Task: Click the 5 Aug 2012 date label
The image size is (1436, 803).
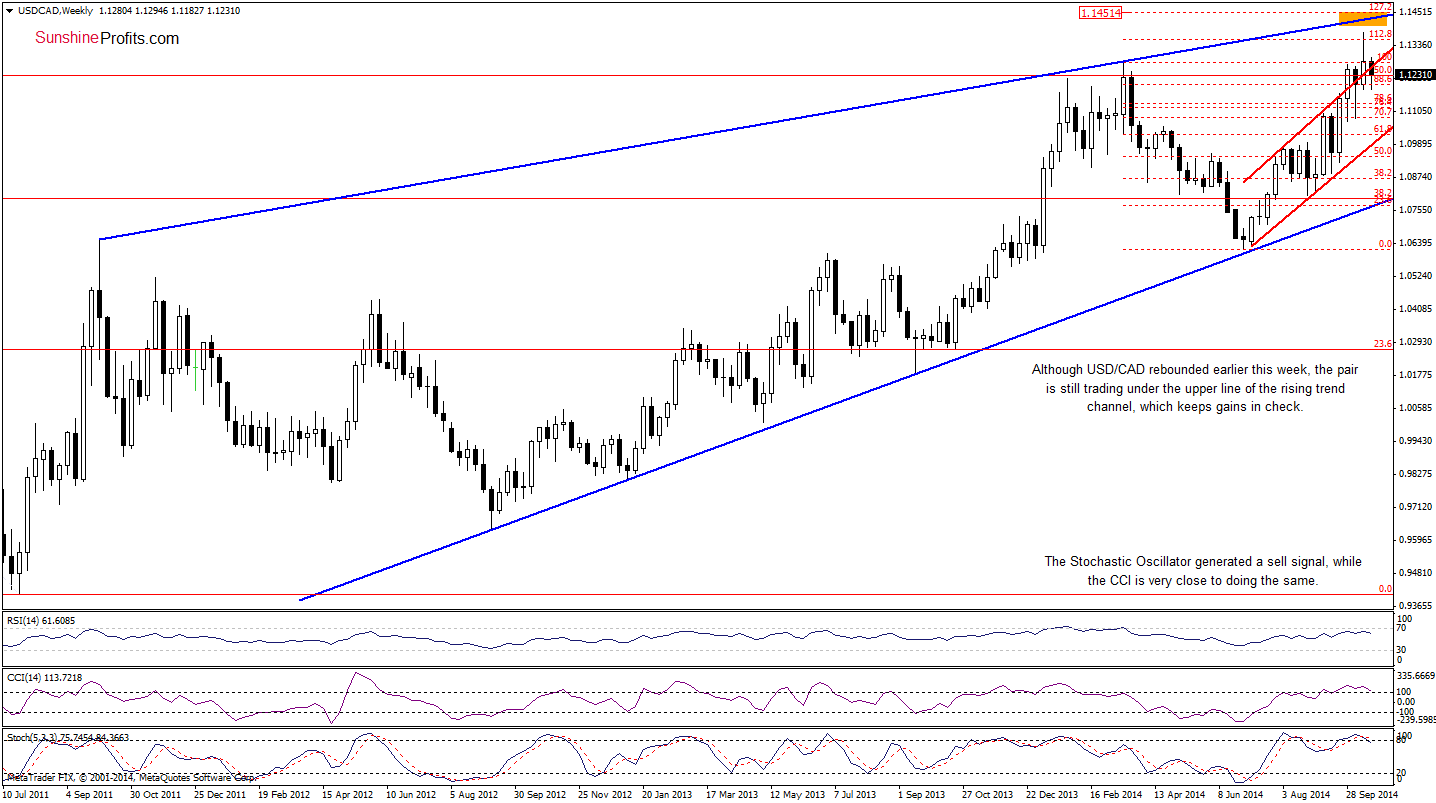Action: click(474, 794)
